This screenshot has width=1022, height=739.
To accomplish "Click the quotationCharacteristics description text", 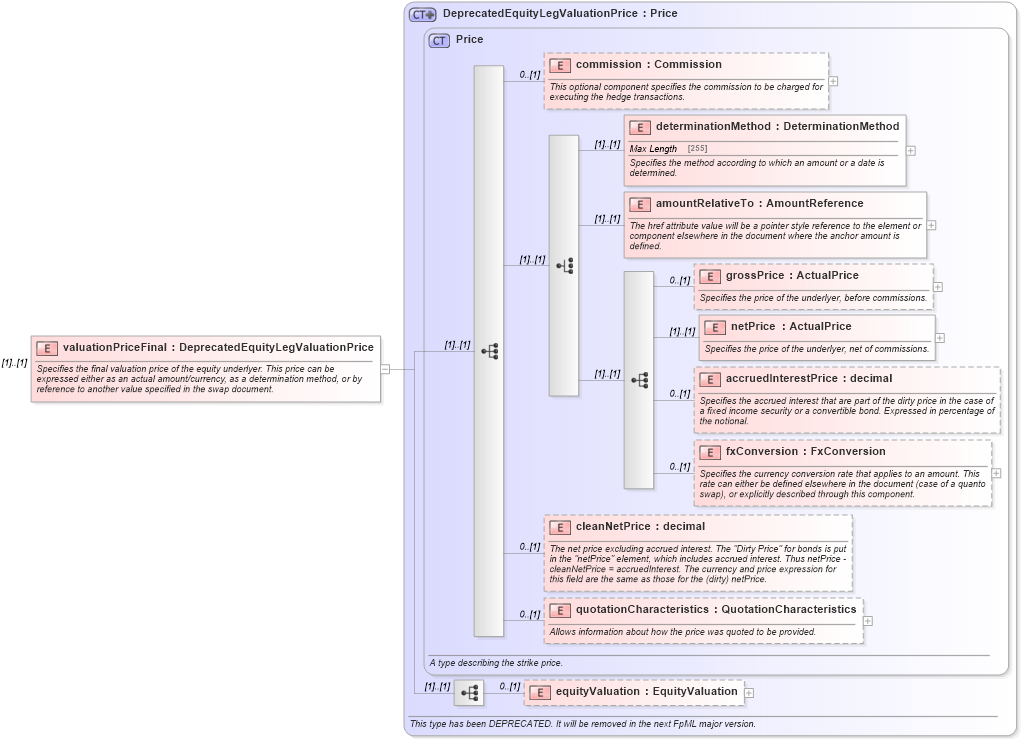I will (682, 631).
